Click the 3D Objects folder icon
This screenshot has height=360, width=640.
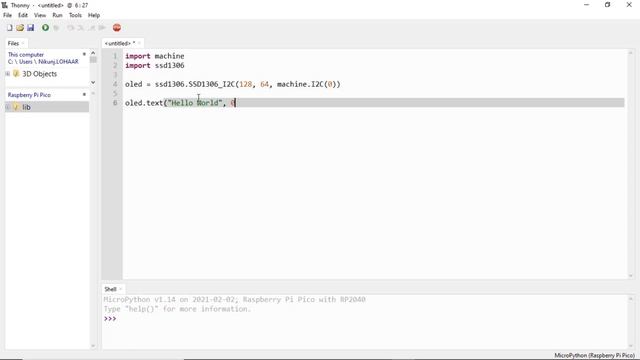[x=16, y=73]
